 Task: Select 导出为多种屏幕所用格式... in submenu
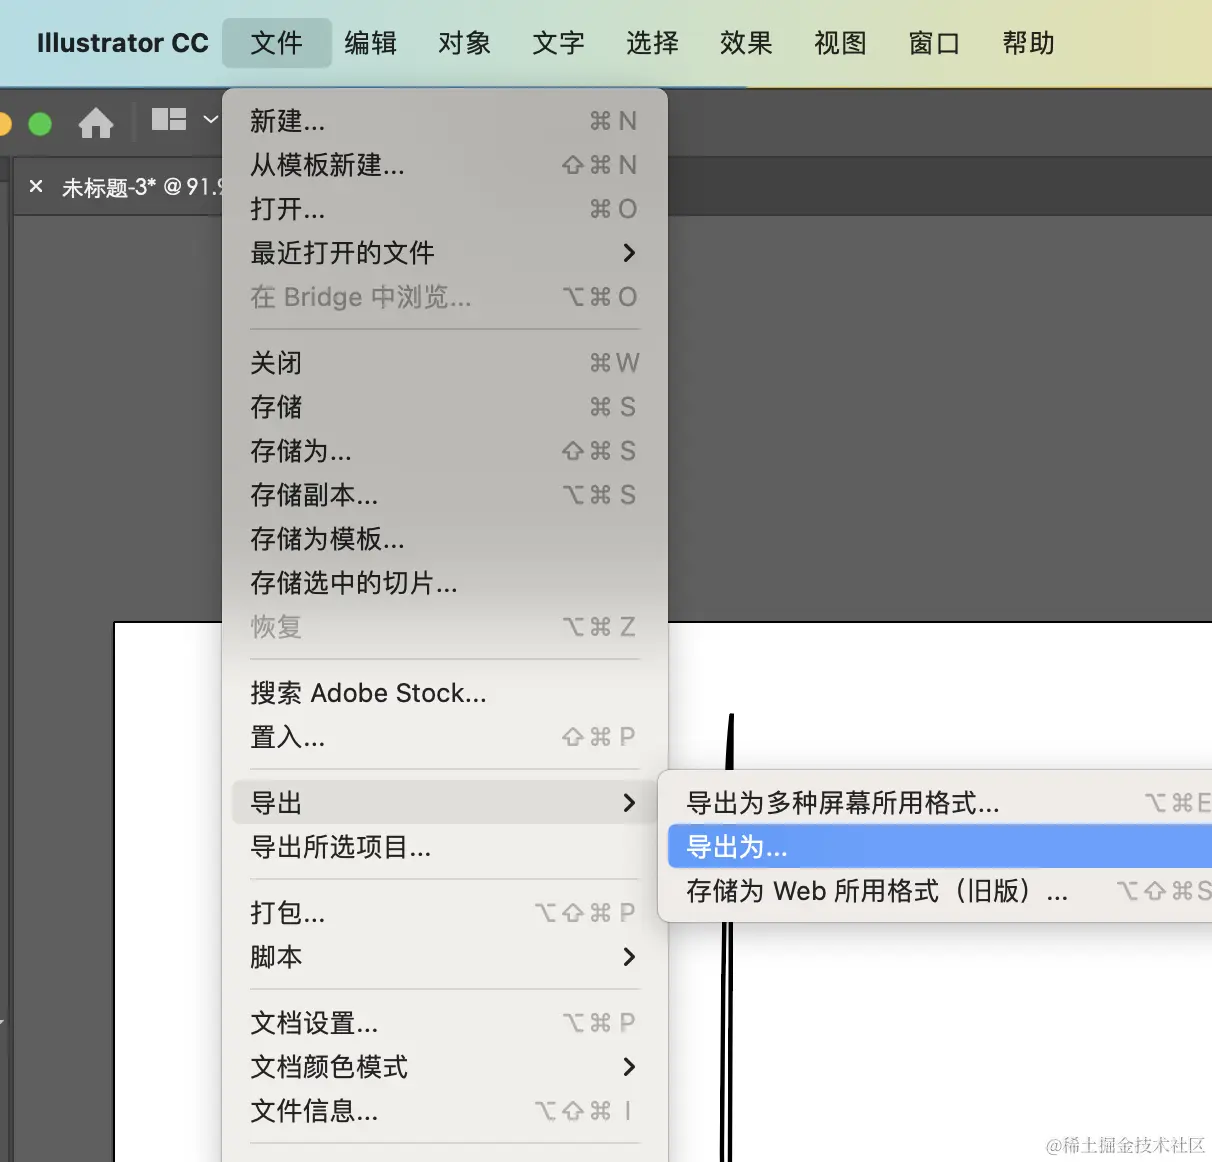939,803
